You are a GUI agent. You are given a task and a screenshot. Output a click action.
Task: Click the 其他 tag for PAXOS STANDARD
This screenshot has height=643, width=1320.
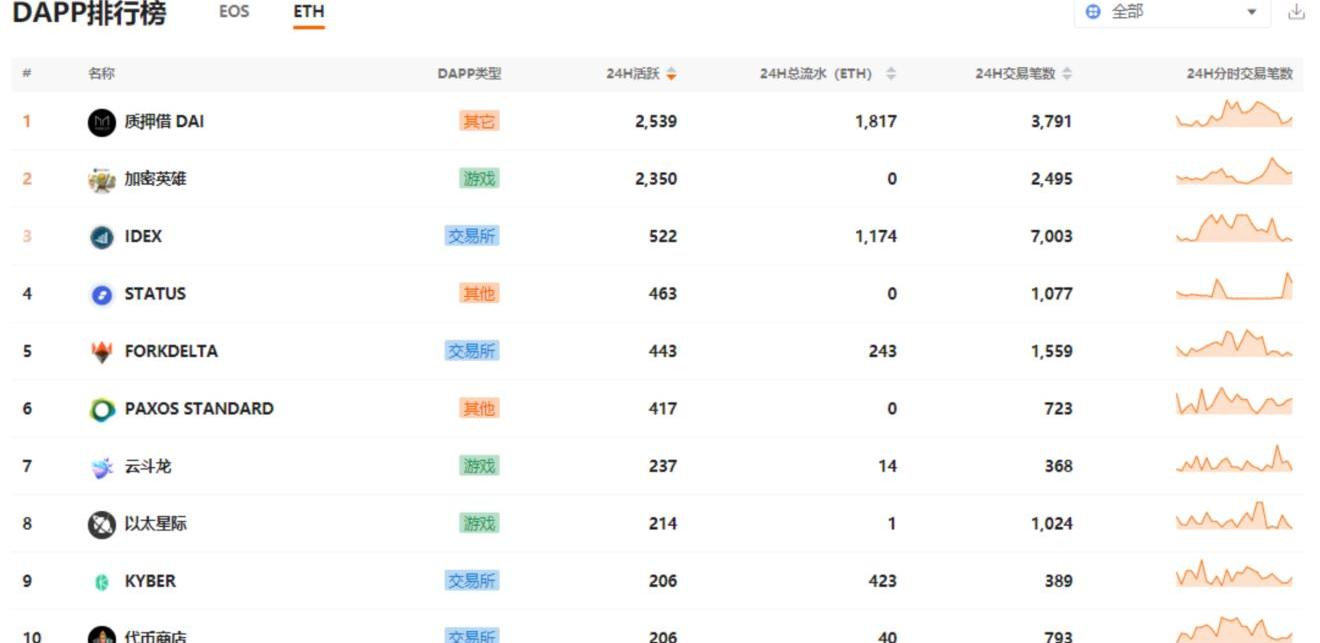pyautogui.click(x=479, y=408)
